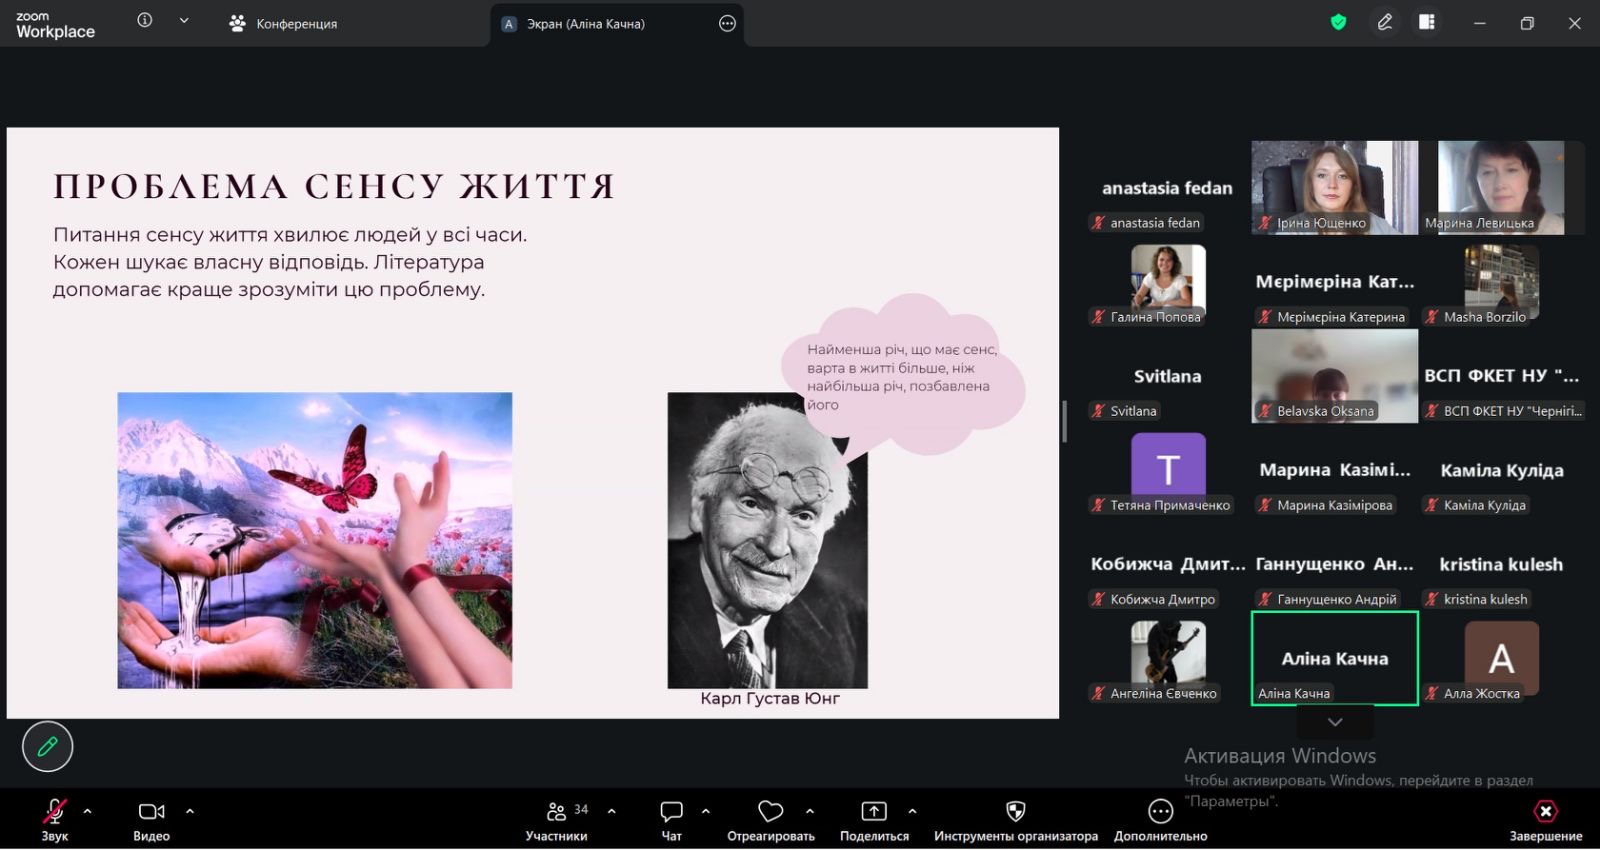Click the gallery panel resize handle

1064,421
